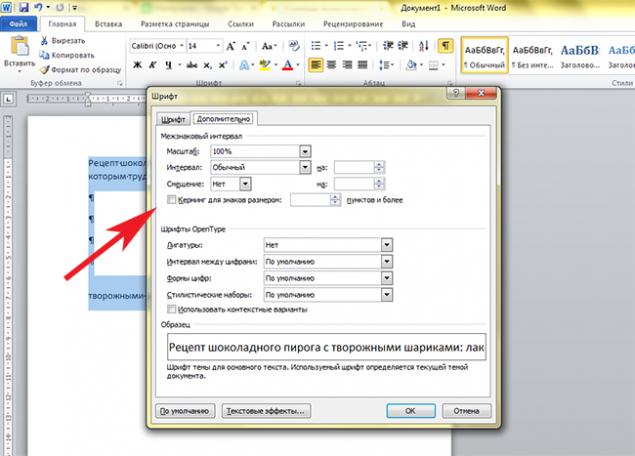This screenshot has height=456, width=635.
Task: Justify paragraph text
Action: pos(362,65)
